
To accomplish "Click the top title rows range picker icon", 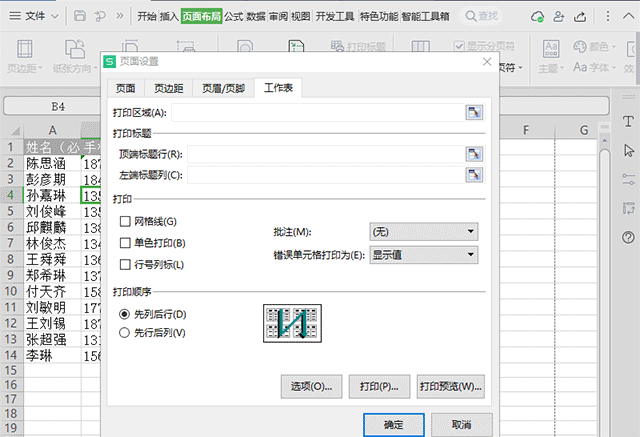I will (474, 154).
